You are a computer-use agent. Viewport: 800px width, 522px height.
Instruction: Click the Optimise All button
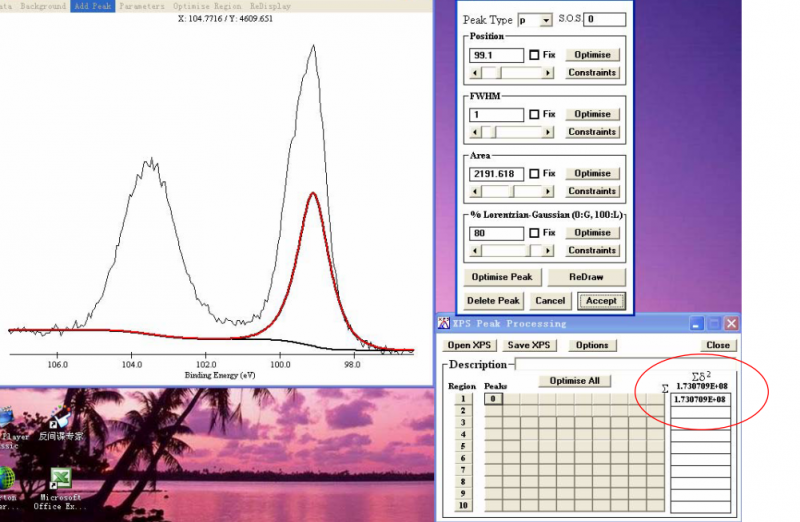coord(574,381)
